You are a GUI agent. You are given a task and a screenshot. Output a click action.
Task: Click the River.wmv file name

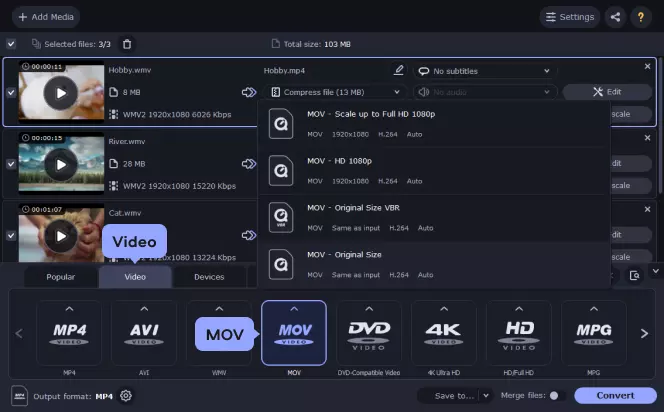point(127,141)
